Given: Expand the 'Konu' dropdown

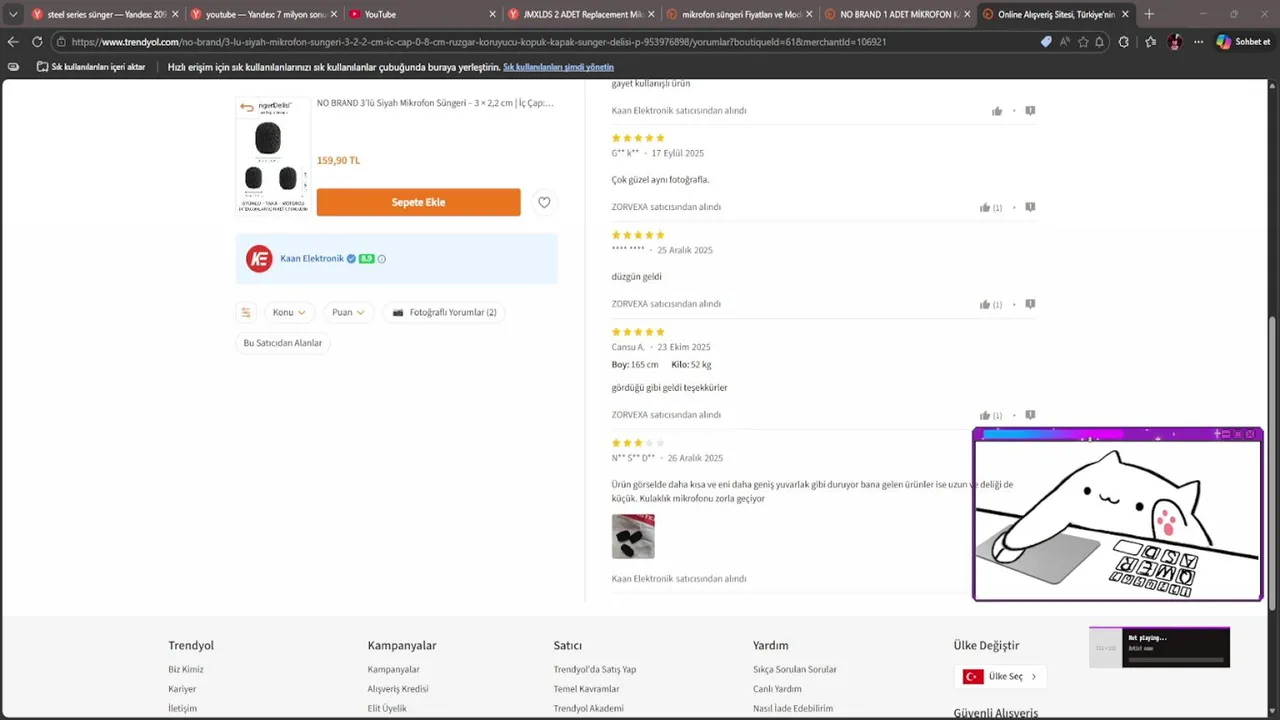Looking at the screenshot, I should point(289,312).
